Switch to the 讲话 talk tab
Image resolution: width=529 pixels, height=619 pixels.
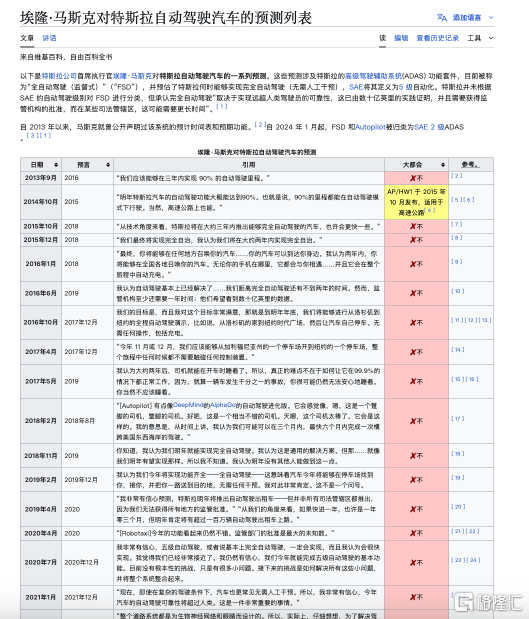pyautogui.click(x=49, y=38)
